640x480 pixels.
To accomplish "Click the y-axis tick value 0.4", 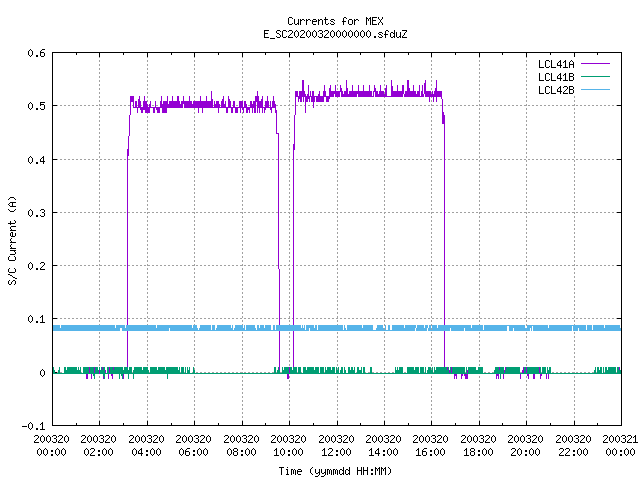I will pyautogui.click(x=36, y=160).
